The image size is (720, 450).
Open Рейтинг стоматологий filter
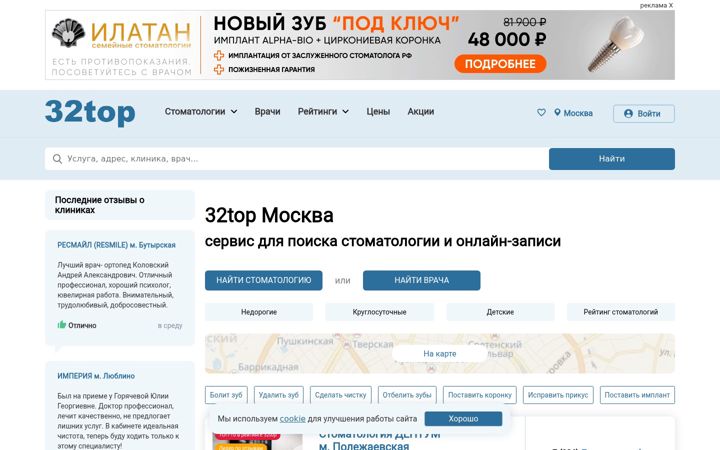pos(621,312)
